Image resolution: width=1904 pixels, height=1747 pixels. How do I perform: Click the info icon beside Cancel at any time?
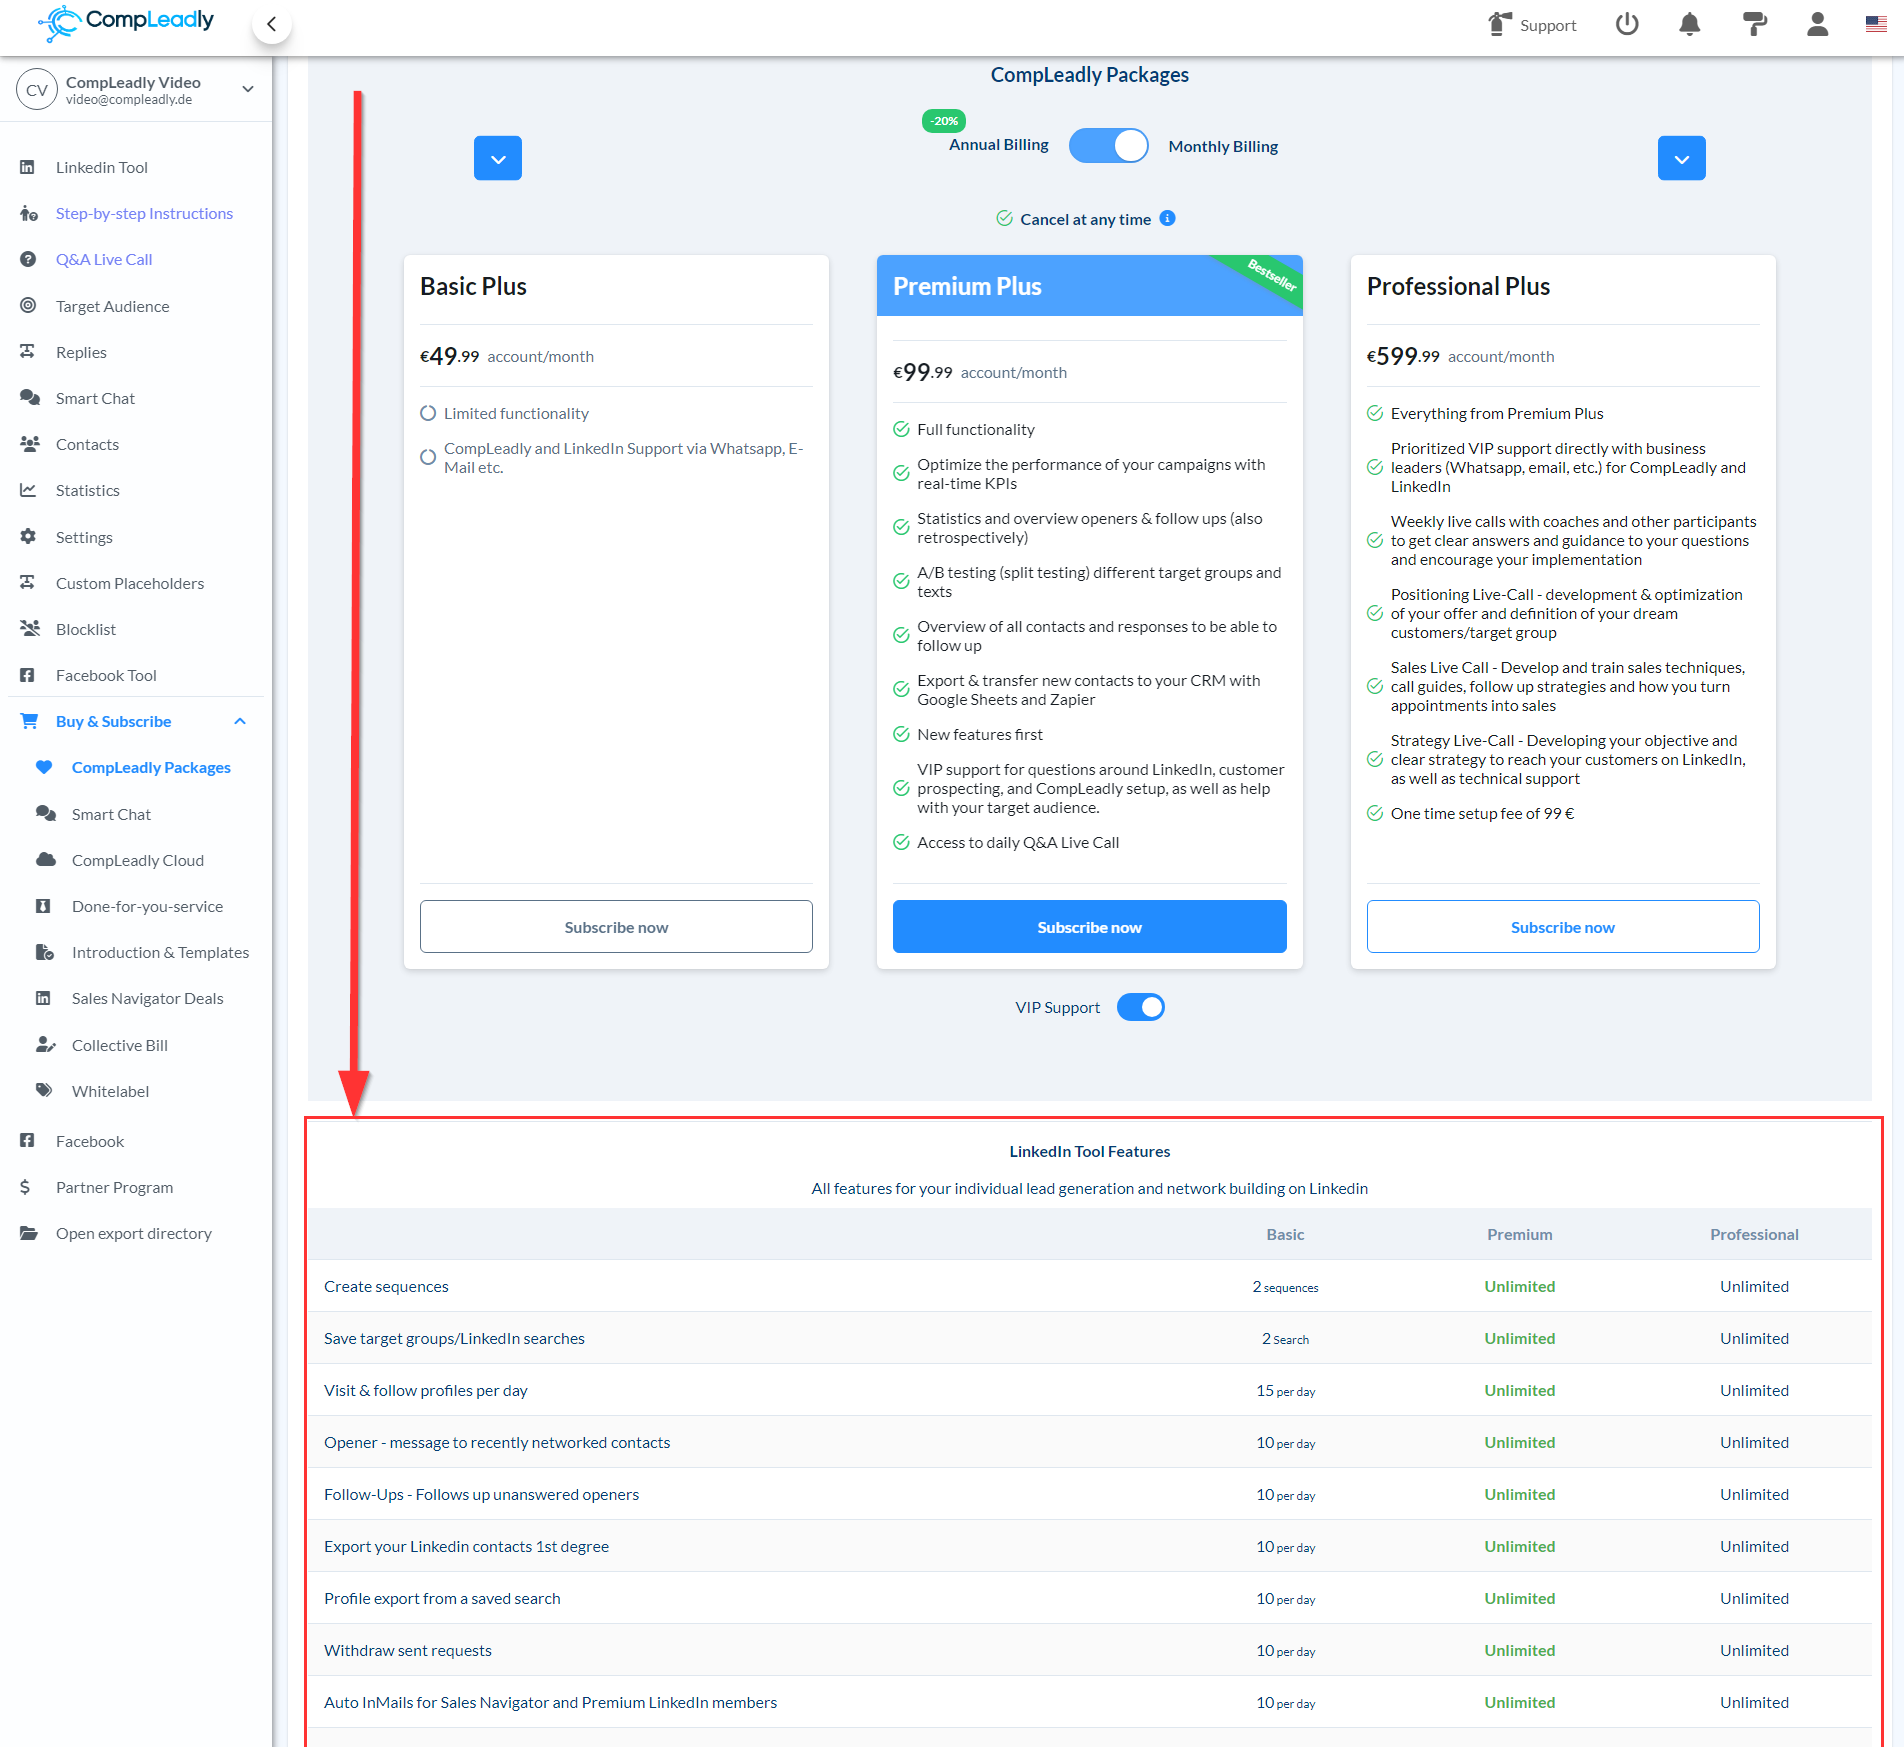[1167, 219]
